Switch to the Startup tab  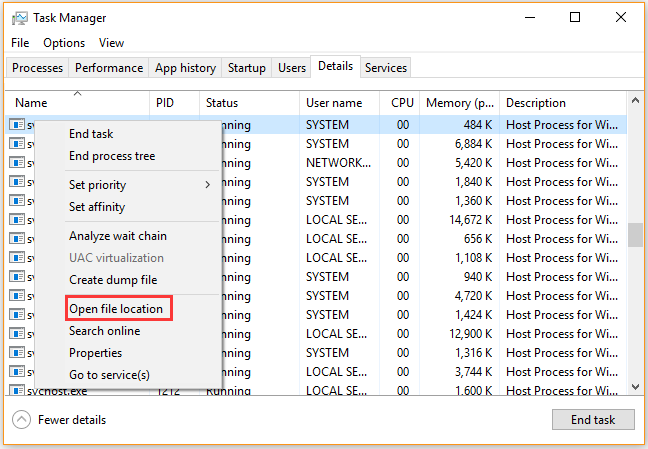(x=247, y=68)
